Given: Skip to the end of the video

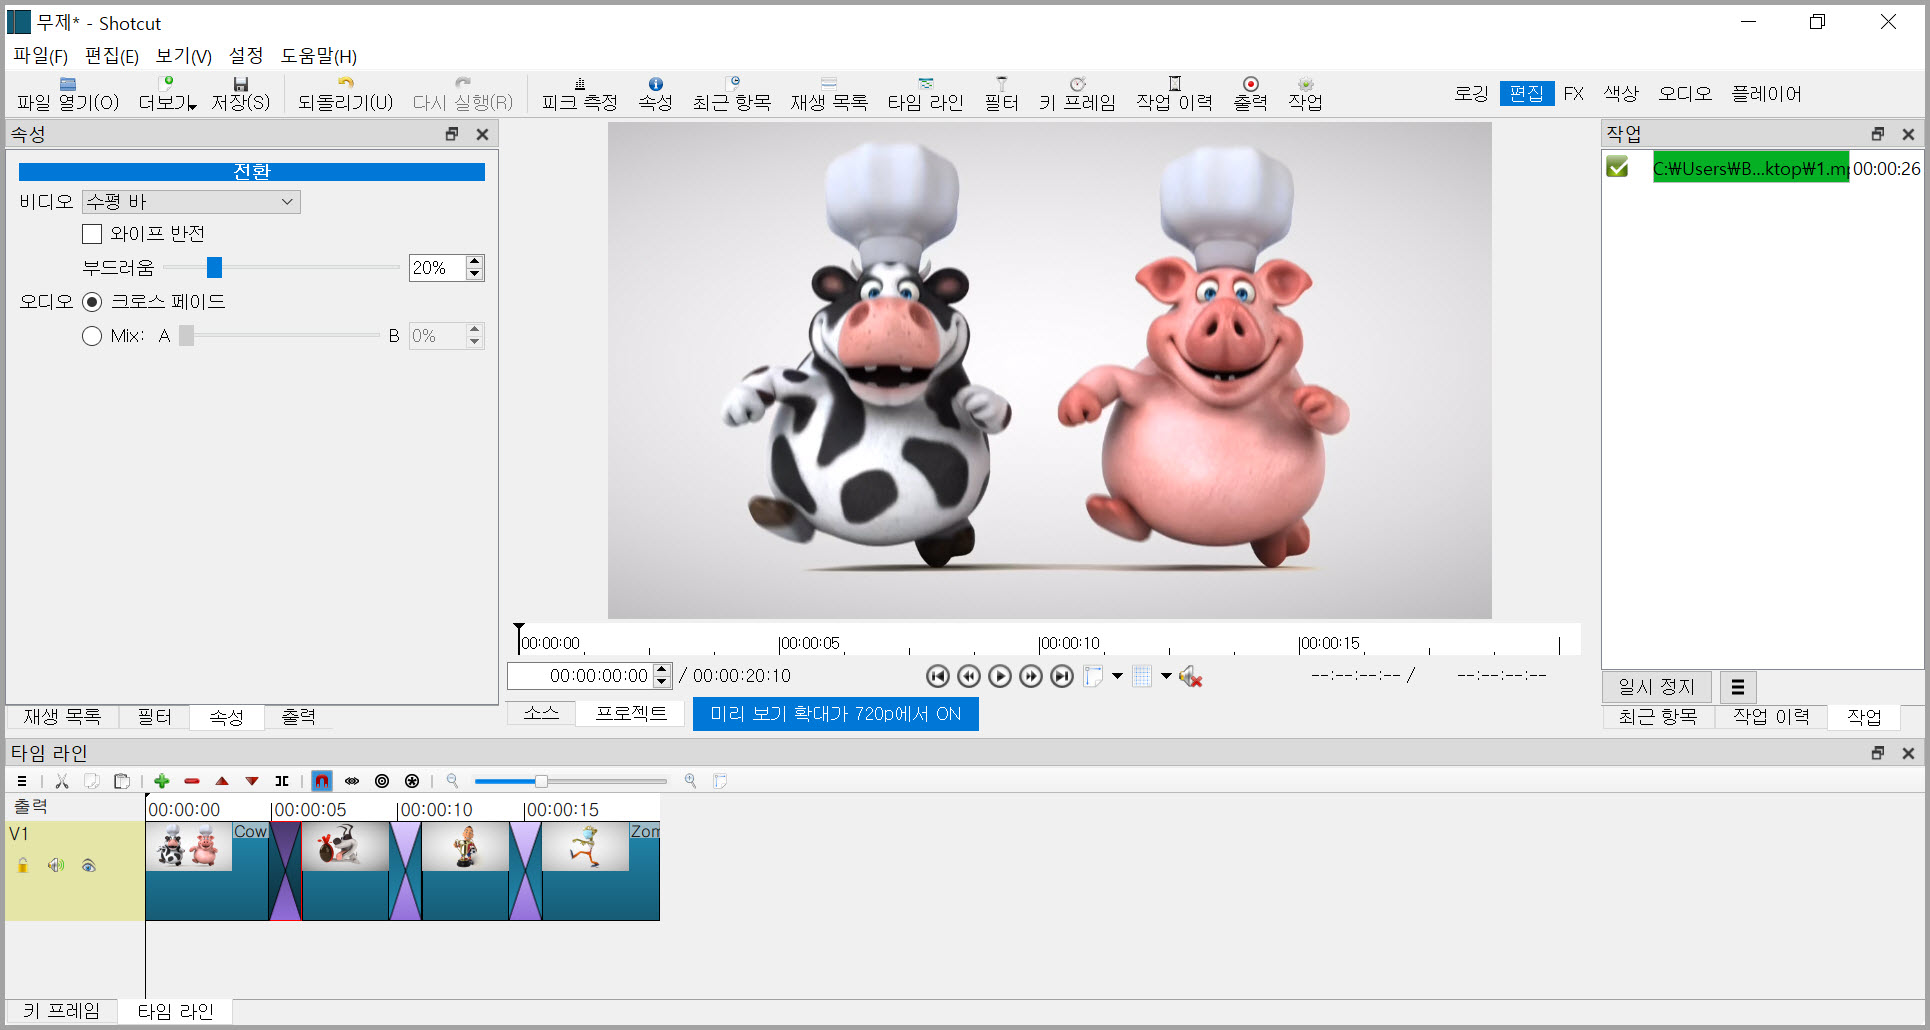Looking at the screenshot, I should (1062, 677).
